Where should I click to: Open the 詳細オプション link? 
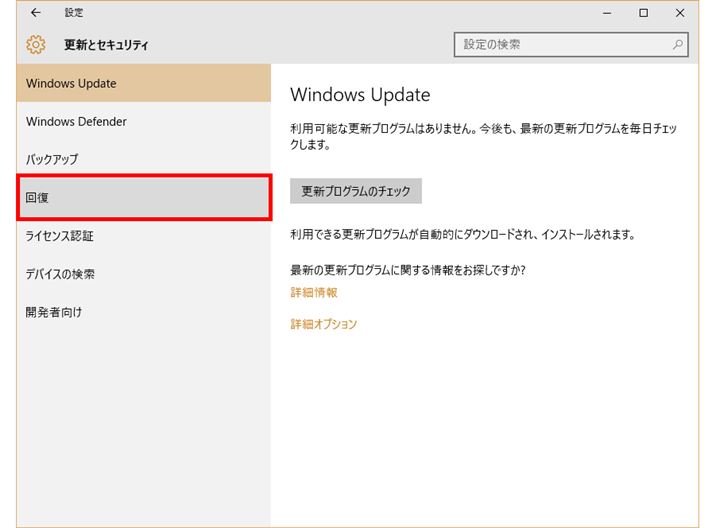point(324,324)
